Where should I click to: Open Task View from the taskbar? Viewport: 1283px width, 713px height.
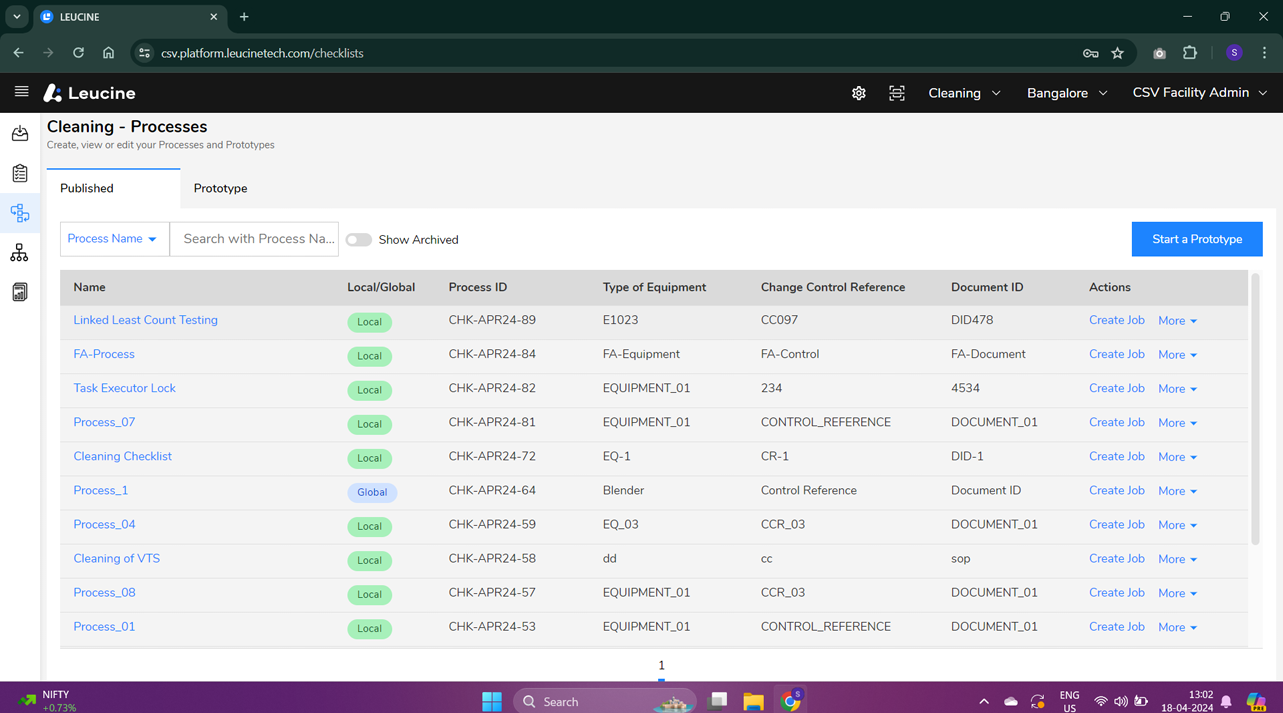click(x=718, y=701)
